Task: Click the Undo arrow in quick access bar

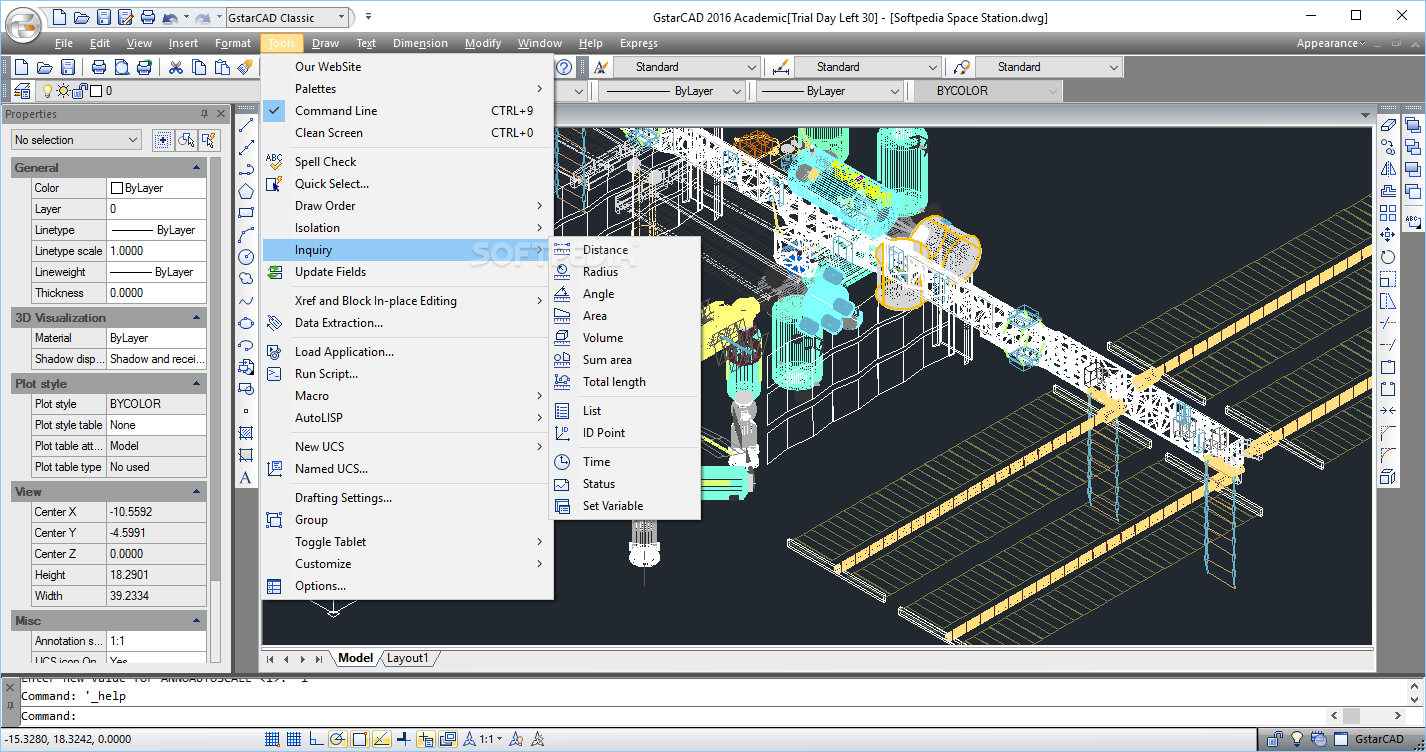Action: click(169, 17)
